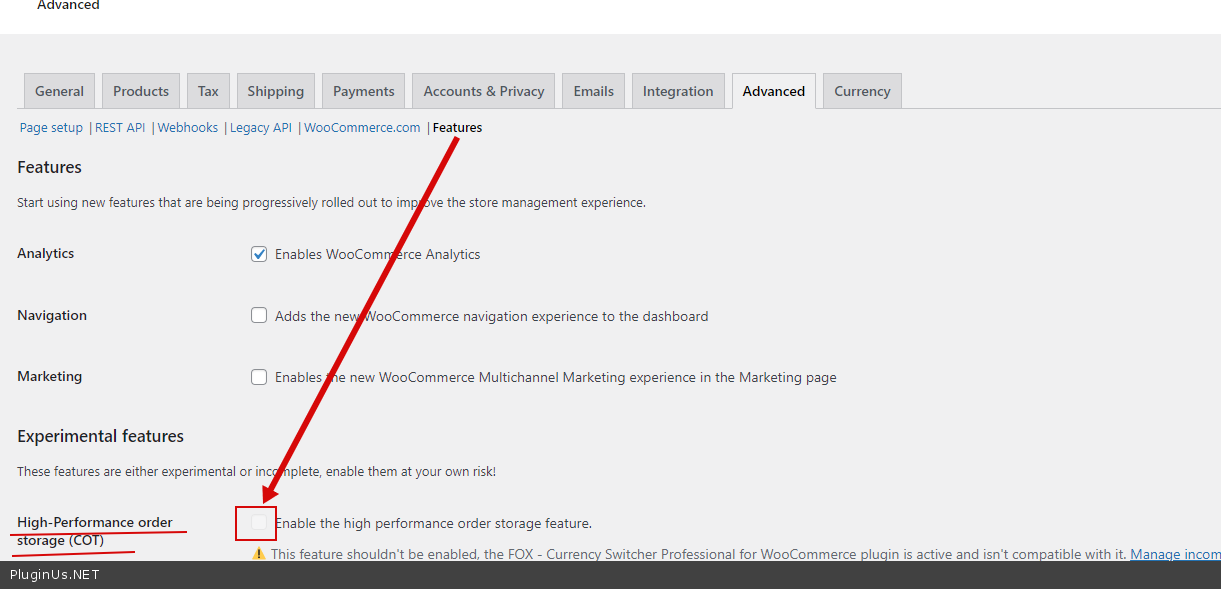Image resolution: width=1221 pixels, height=589 pixels.
Task: Tick the high performance order storage checkbox
Action: pos(259,522)
